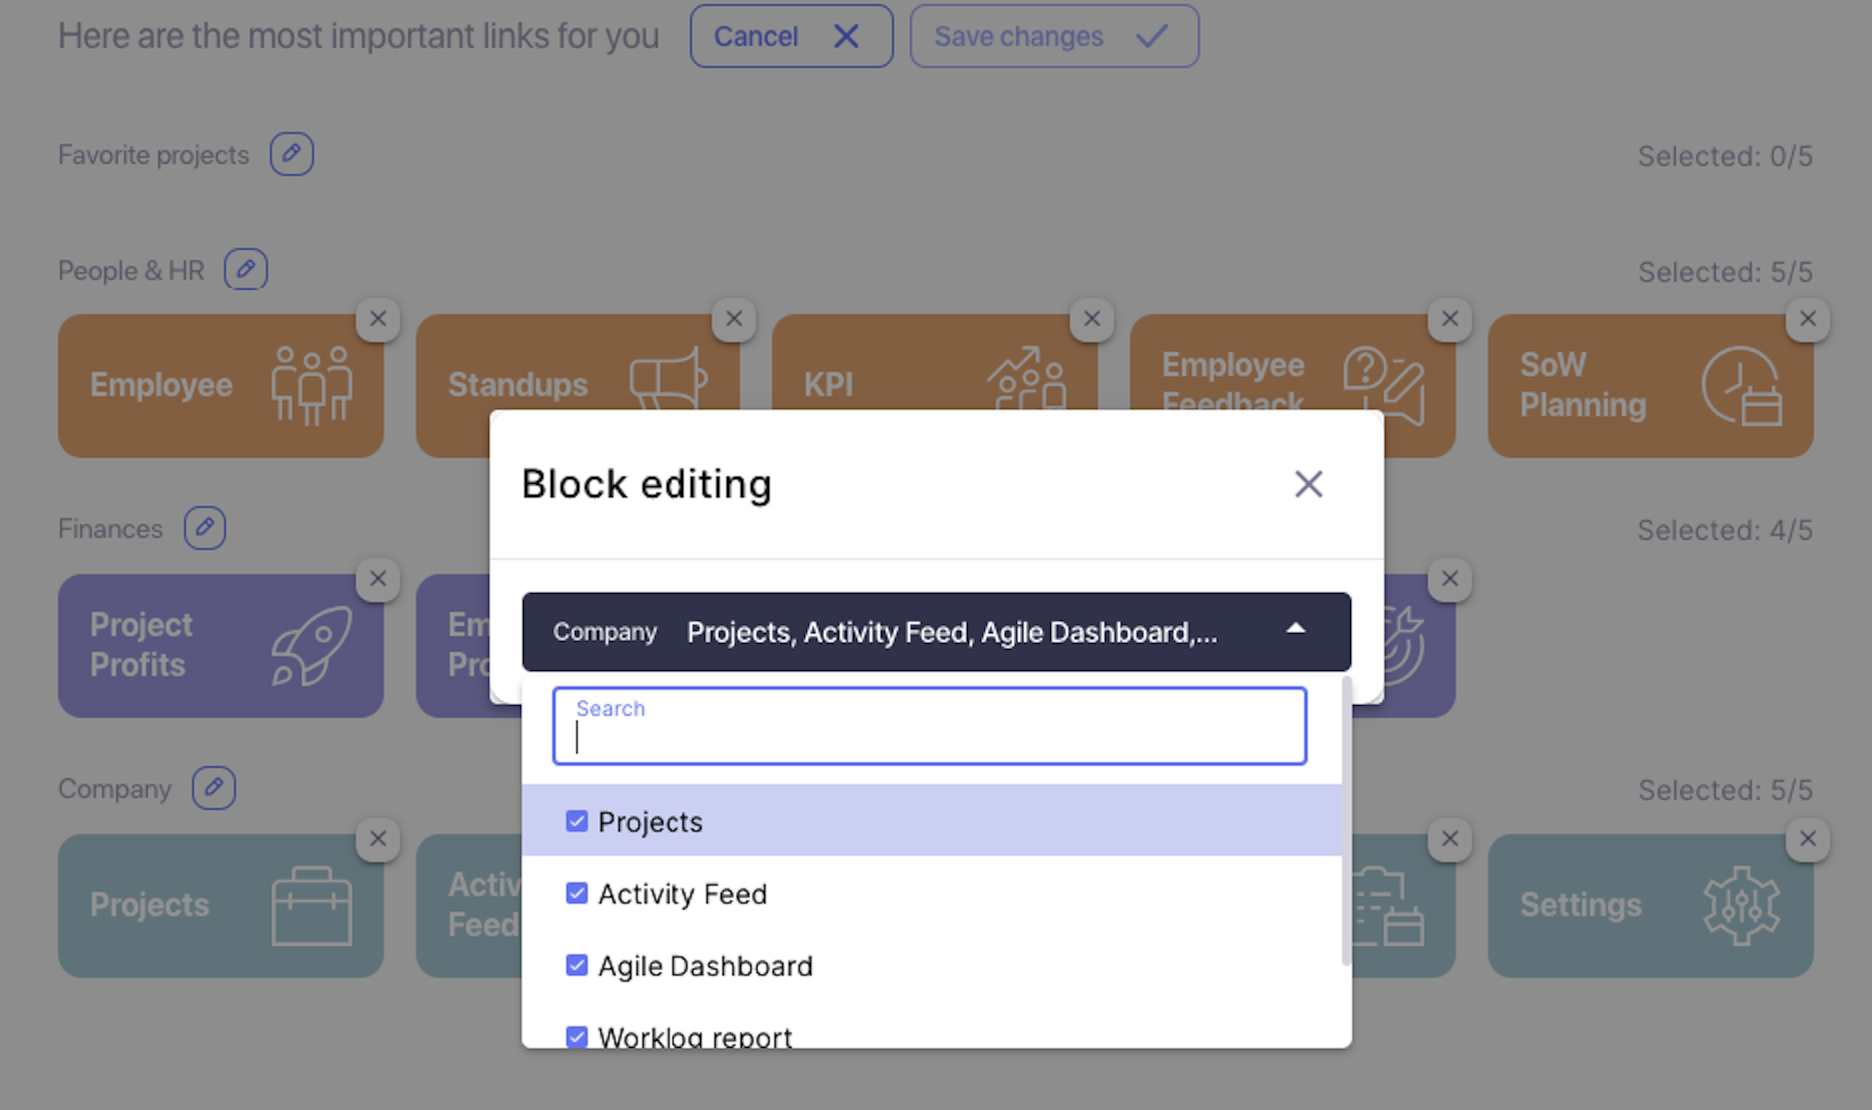Edit the Favorite projects block with pencil icon
This screenshot has width=1872, height=1110.
pos(291,154)
